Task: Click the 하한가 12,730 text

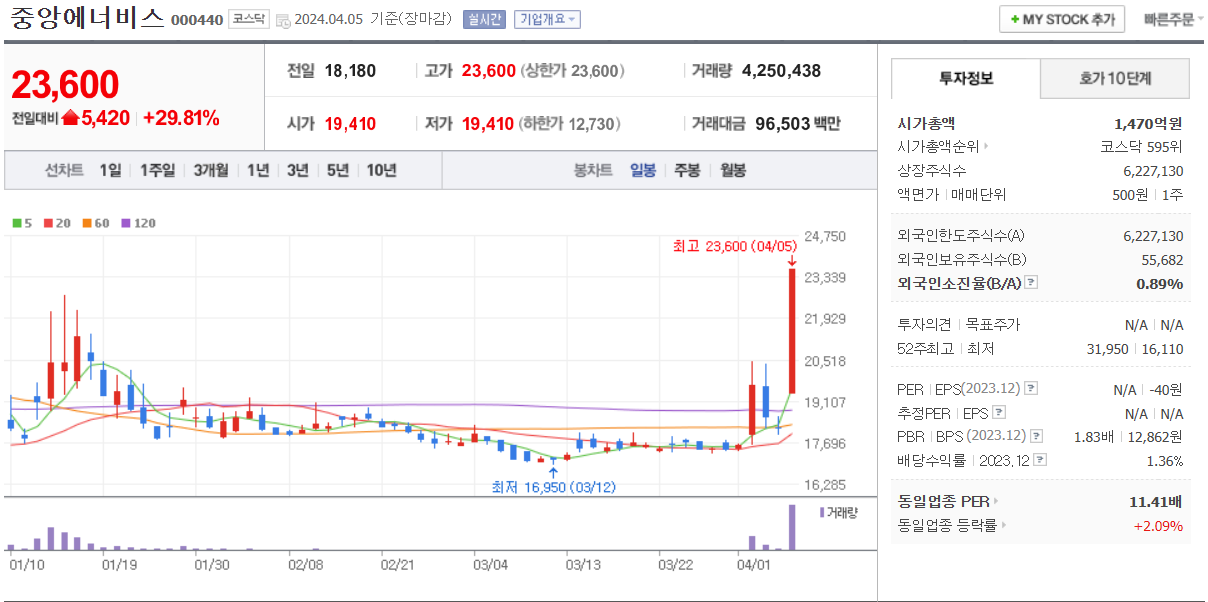Action: 571,124
